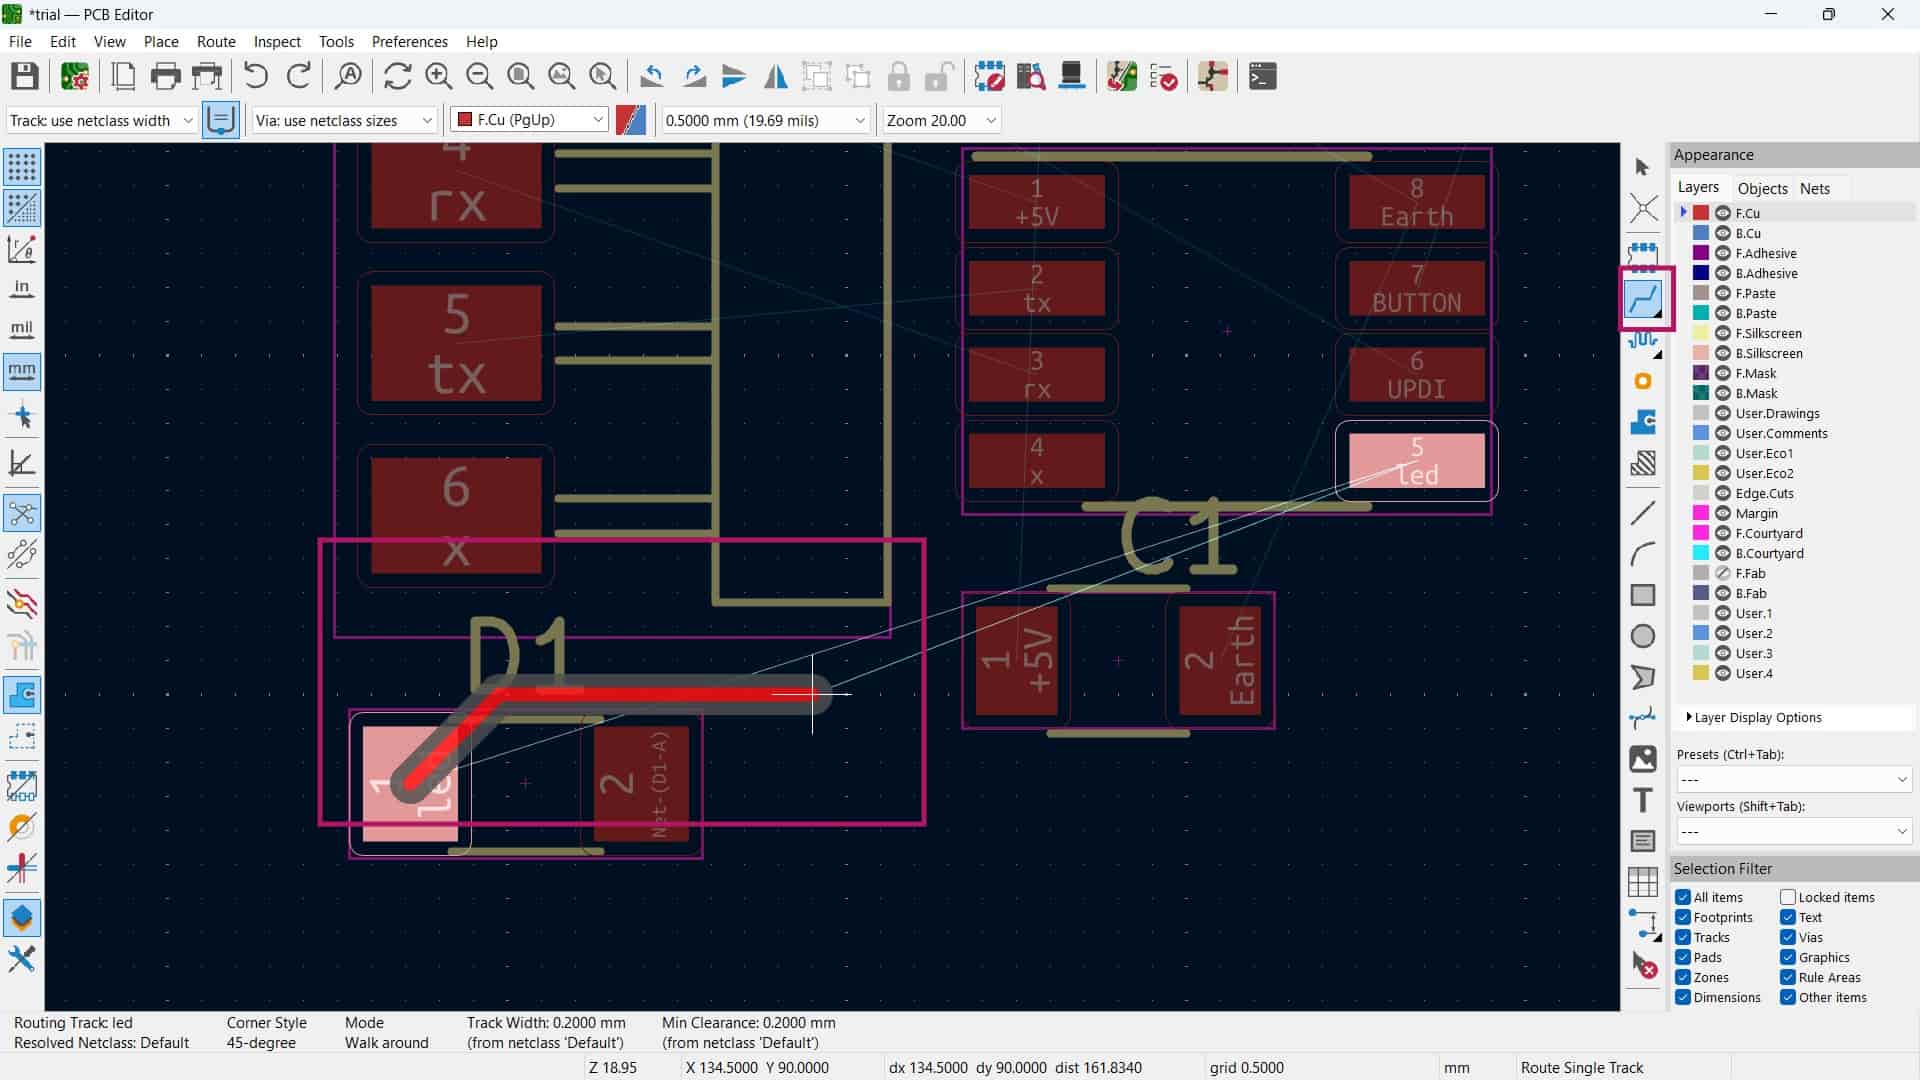Click pad 5 led on the canvas
The image size is (1920, 1080).
point(1416,460)
